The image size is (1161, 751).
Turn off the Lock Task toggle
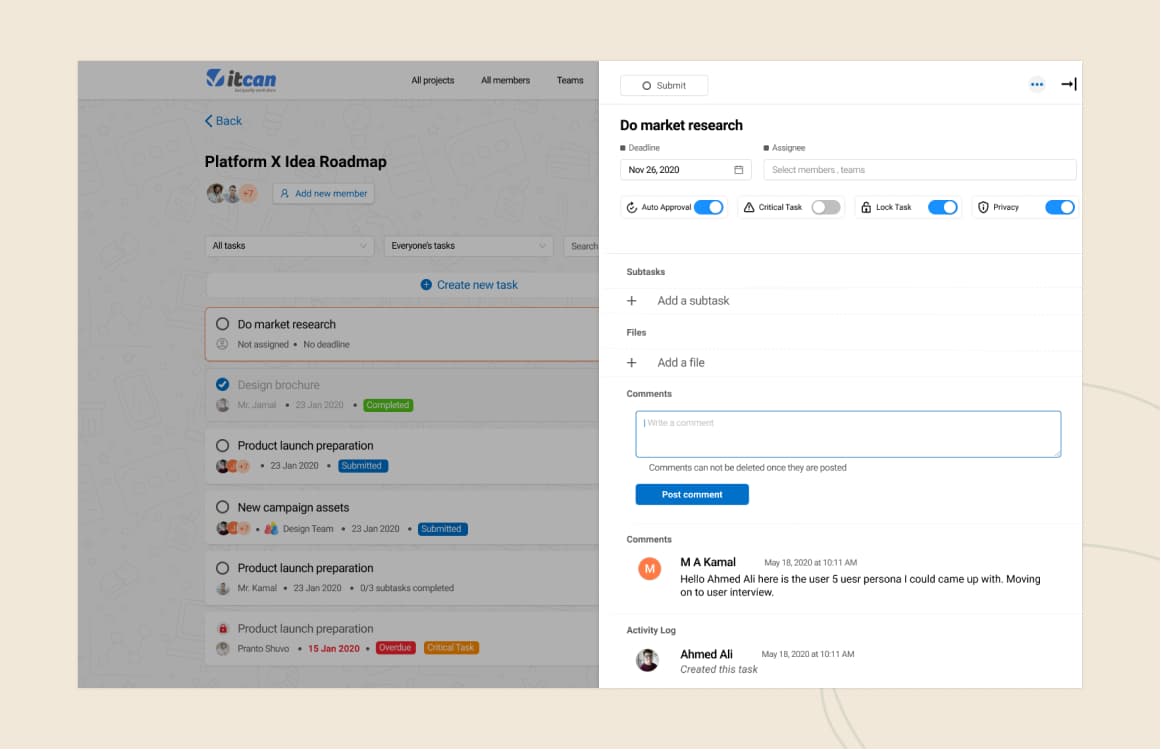(942, 208)
